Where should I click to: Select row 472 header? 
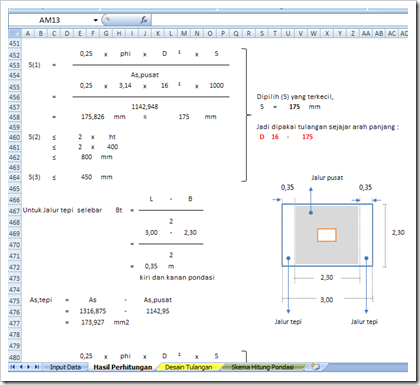[15, 267]
